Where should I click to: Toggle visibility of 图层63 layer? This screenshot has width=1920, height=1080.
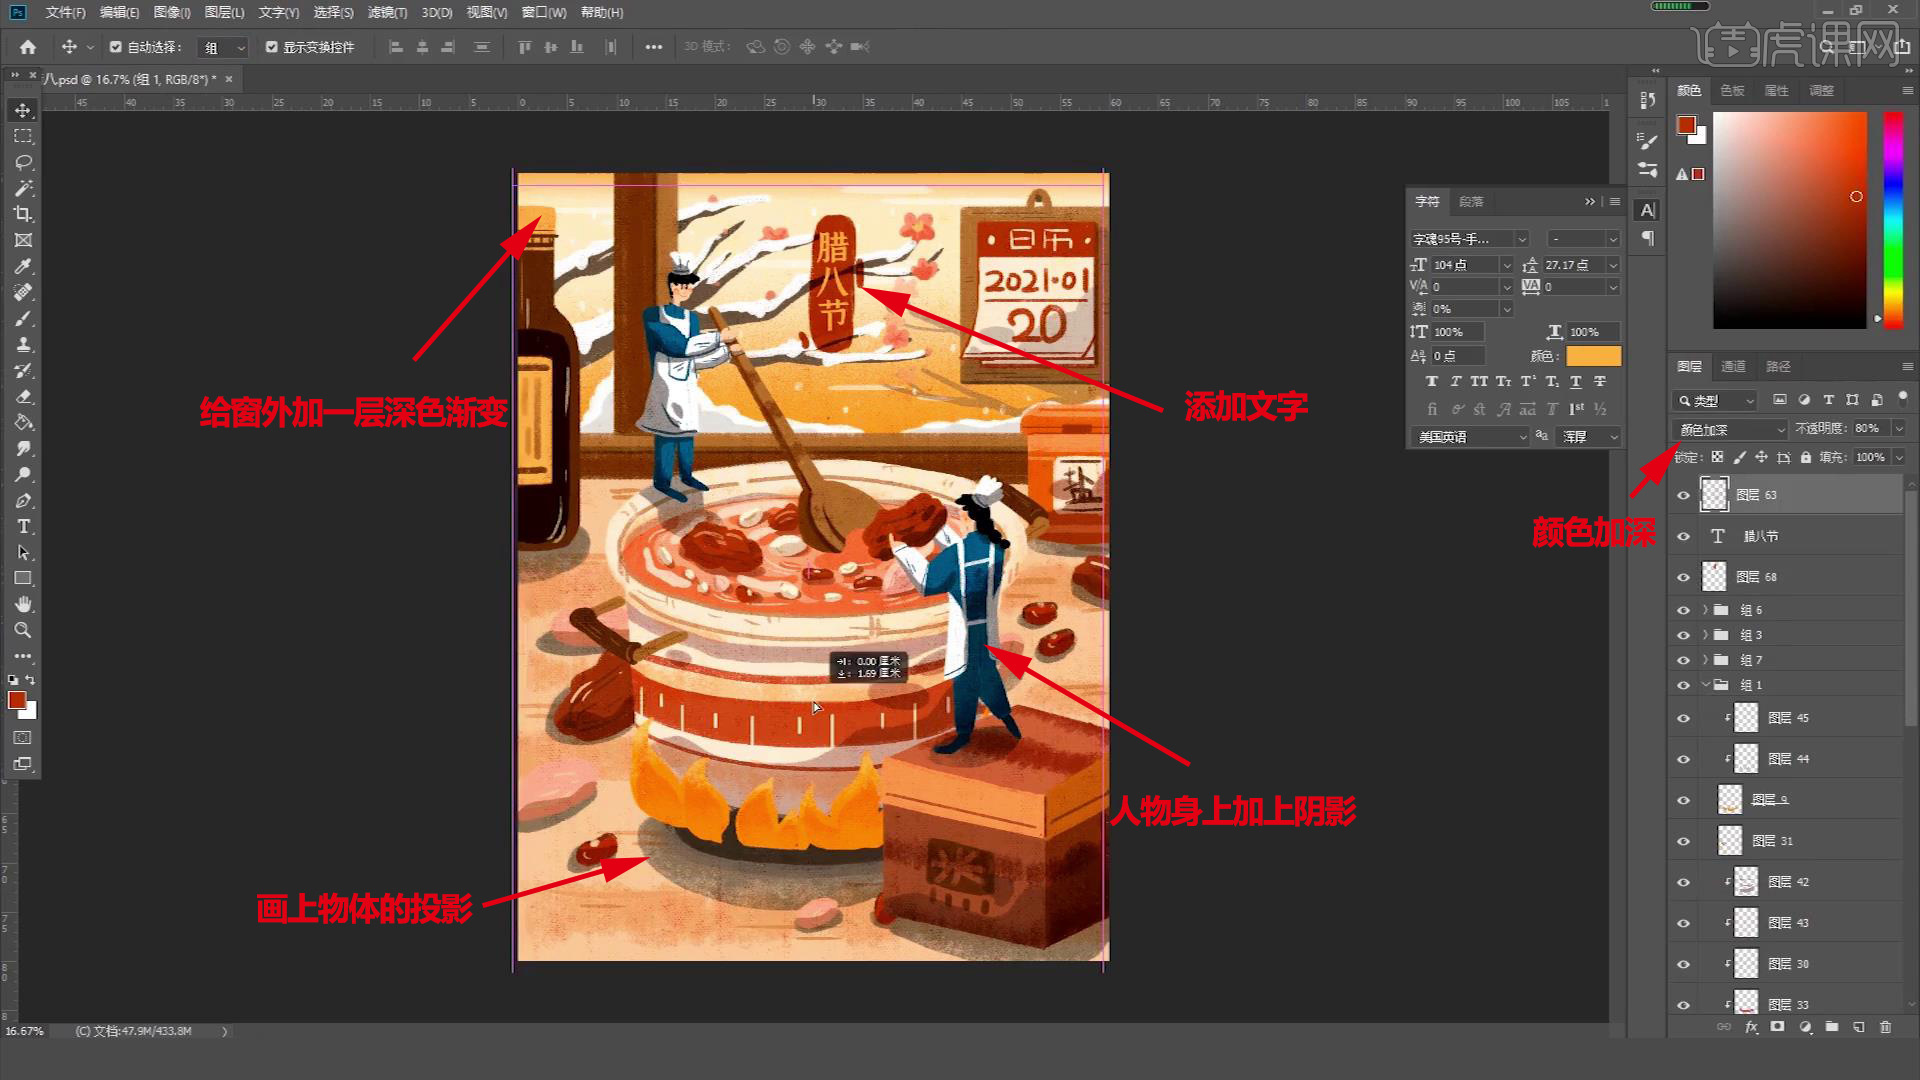point(1684,495)
